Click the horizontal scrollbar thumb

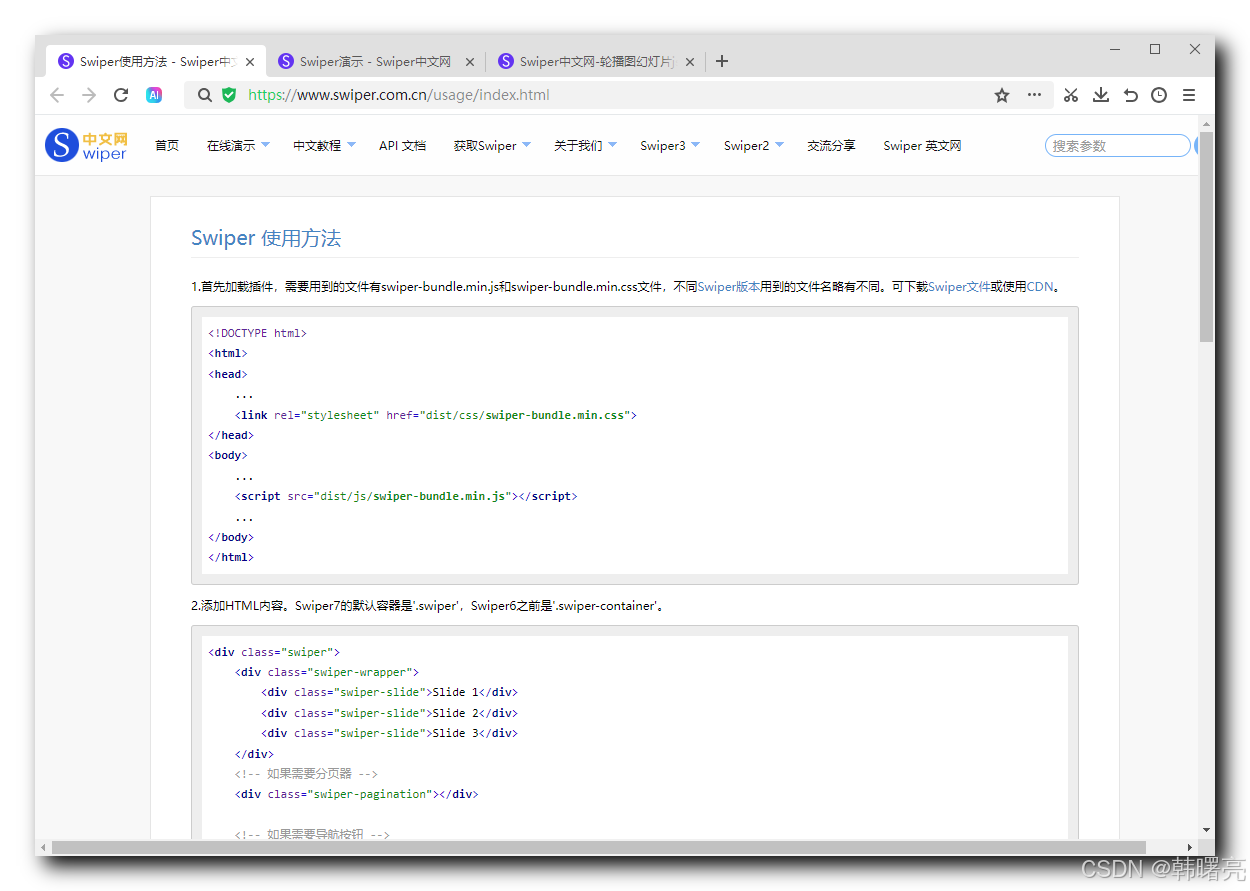(x=599, y=848)
